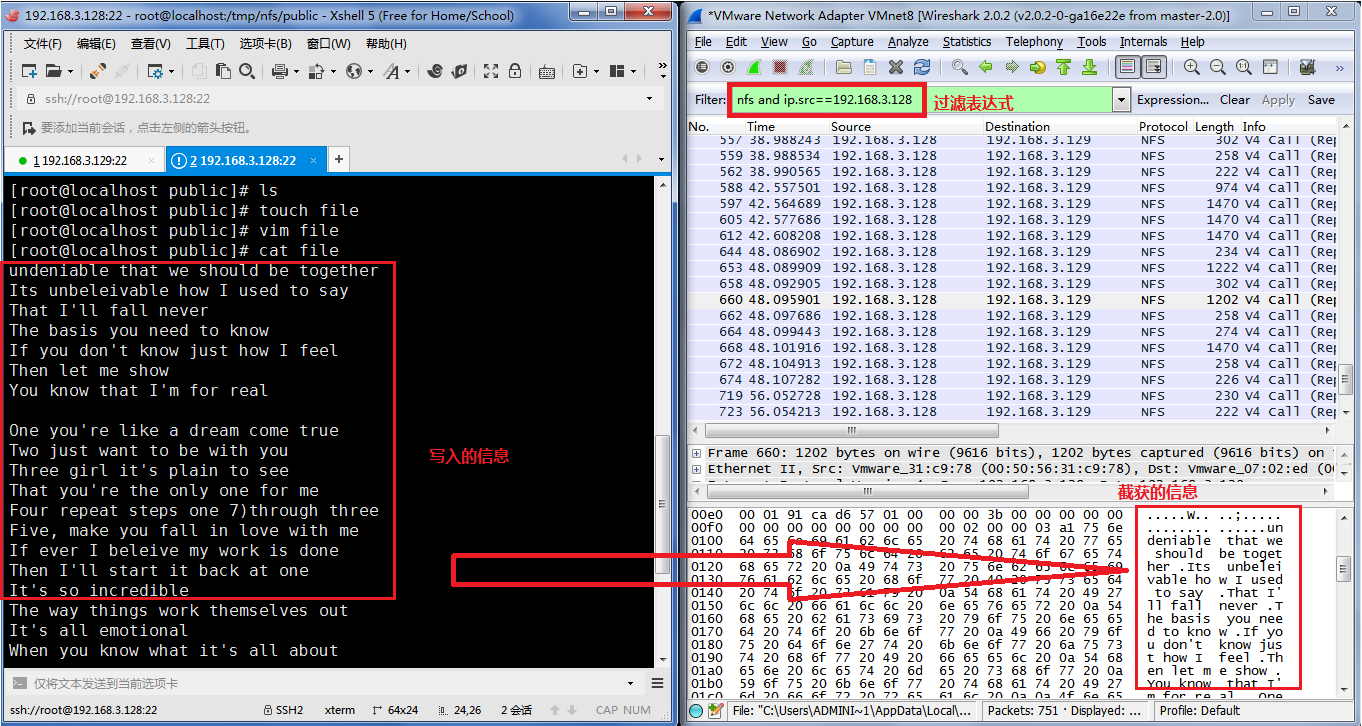The width and height of the screenshot is (1362, 726).
Task: Expand the Ethernet II tree node
Action: point(696,469)
